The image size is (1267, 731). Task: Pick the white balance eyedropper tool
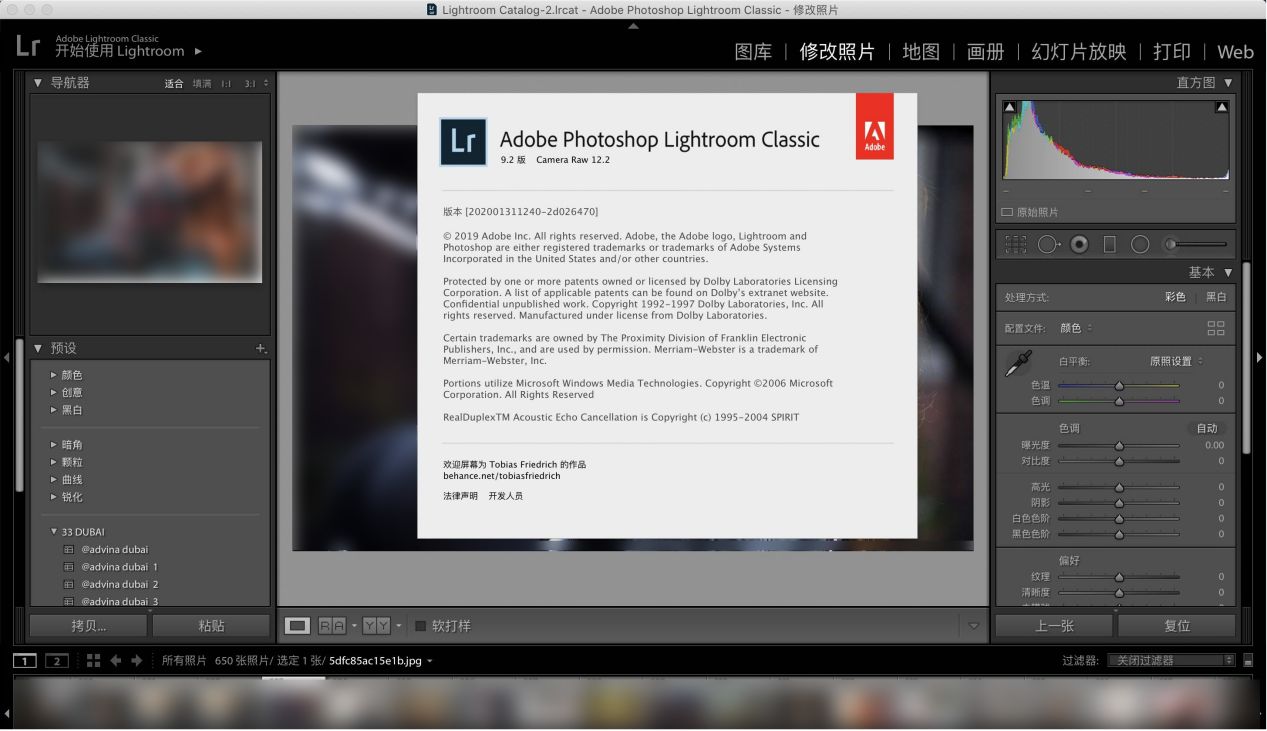(1018, 363)
